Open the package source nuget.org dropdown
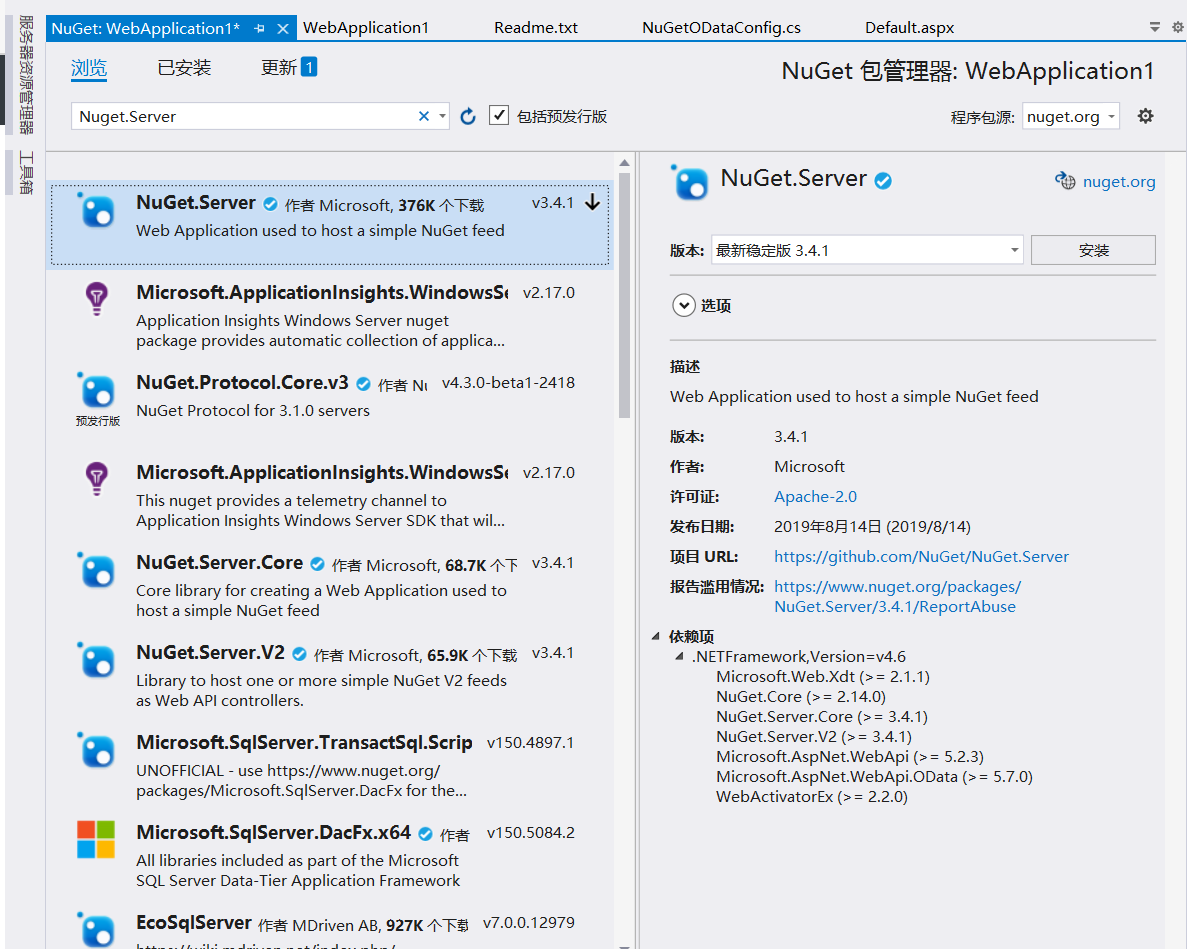Screen dimensions: 1187x949 (1111, 117)
